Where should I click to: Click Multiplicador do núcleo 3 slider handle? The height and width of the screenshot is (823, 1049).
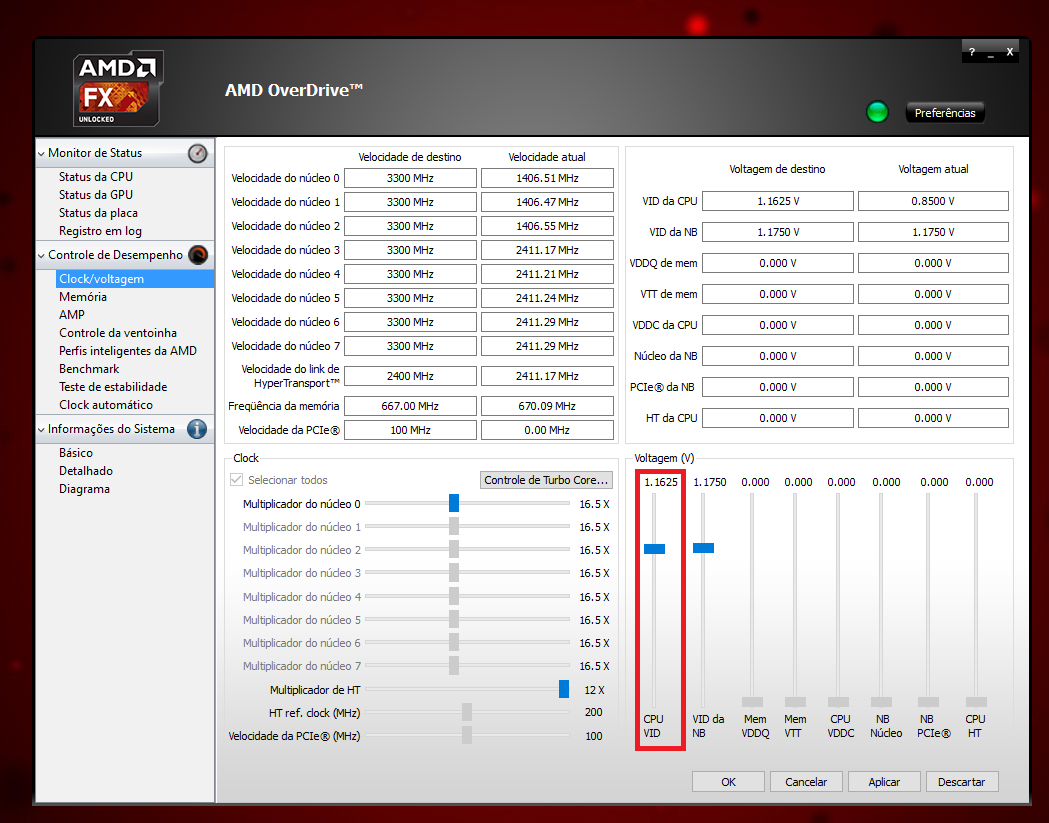pyautogui.click(x=454, y=573)
